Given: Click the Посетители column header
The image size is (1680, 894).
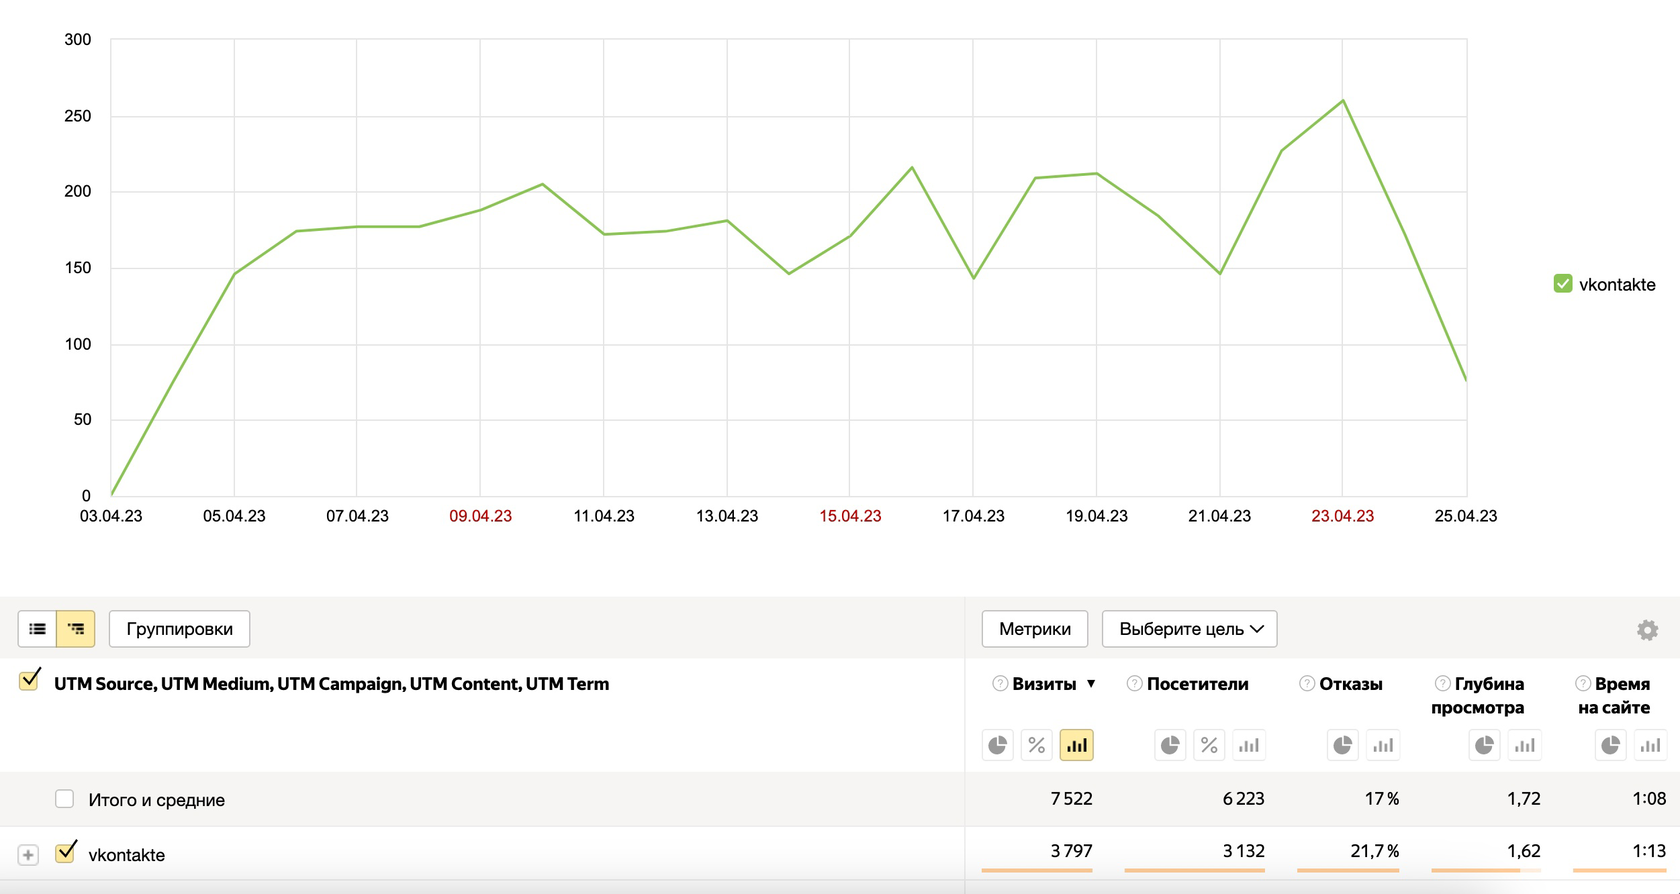Looking at the screenshot, I should click(x=1197, y=684).
